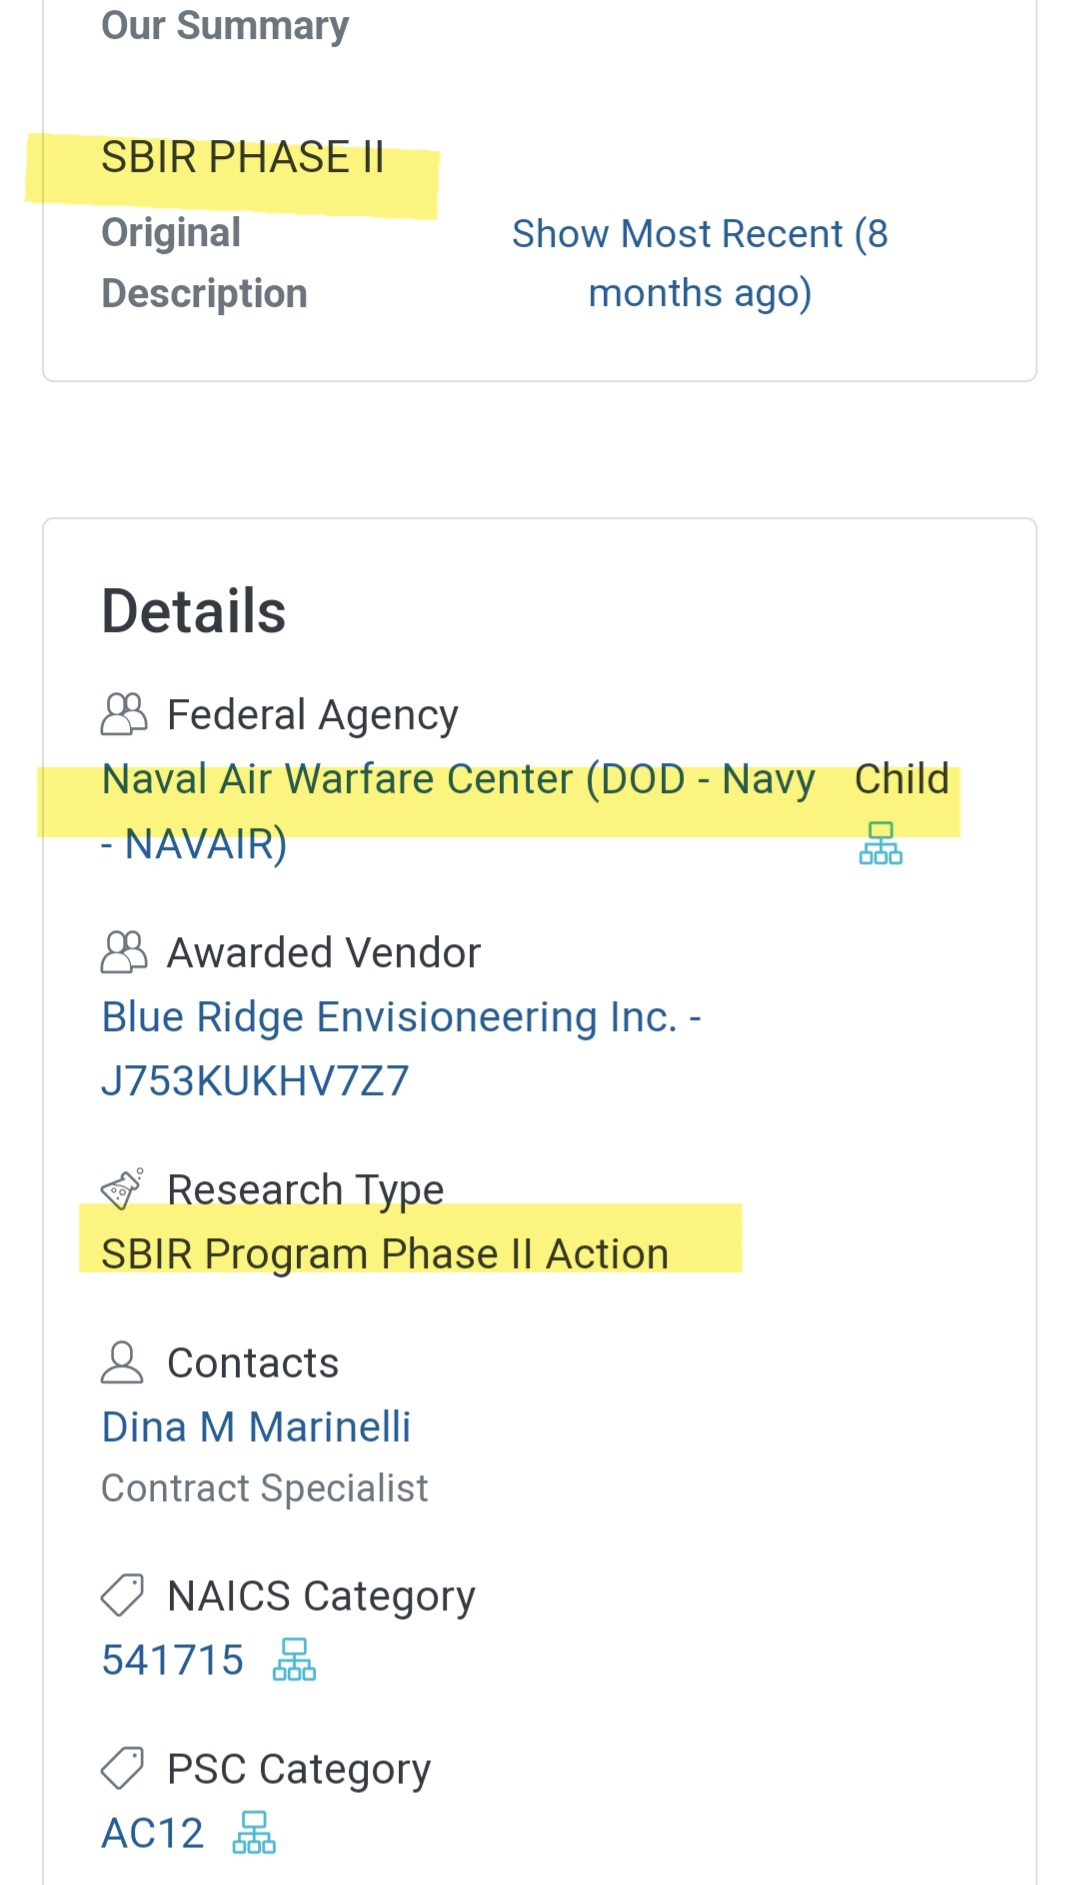Image resolution: width=1072 pixels, height=1885 pixels.
Task: Select the Original Description label
Action: 204,263
